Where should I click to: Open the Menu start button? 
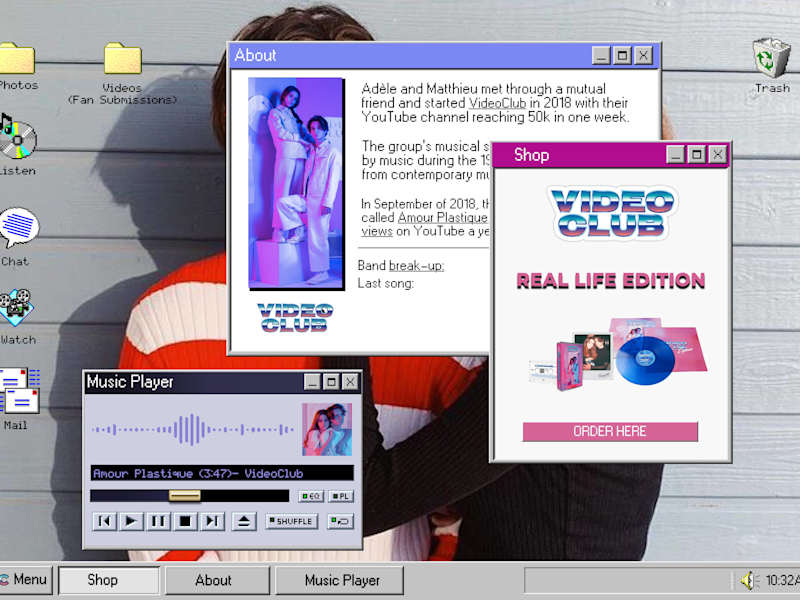click(x=26, y=580)
